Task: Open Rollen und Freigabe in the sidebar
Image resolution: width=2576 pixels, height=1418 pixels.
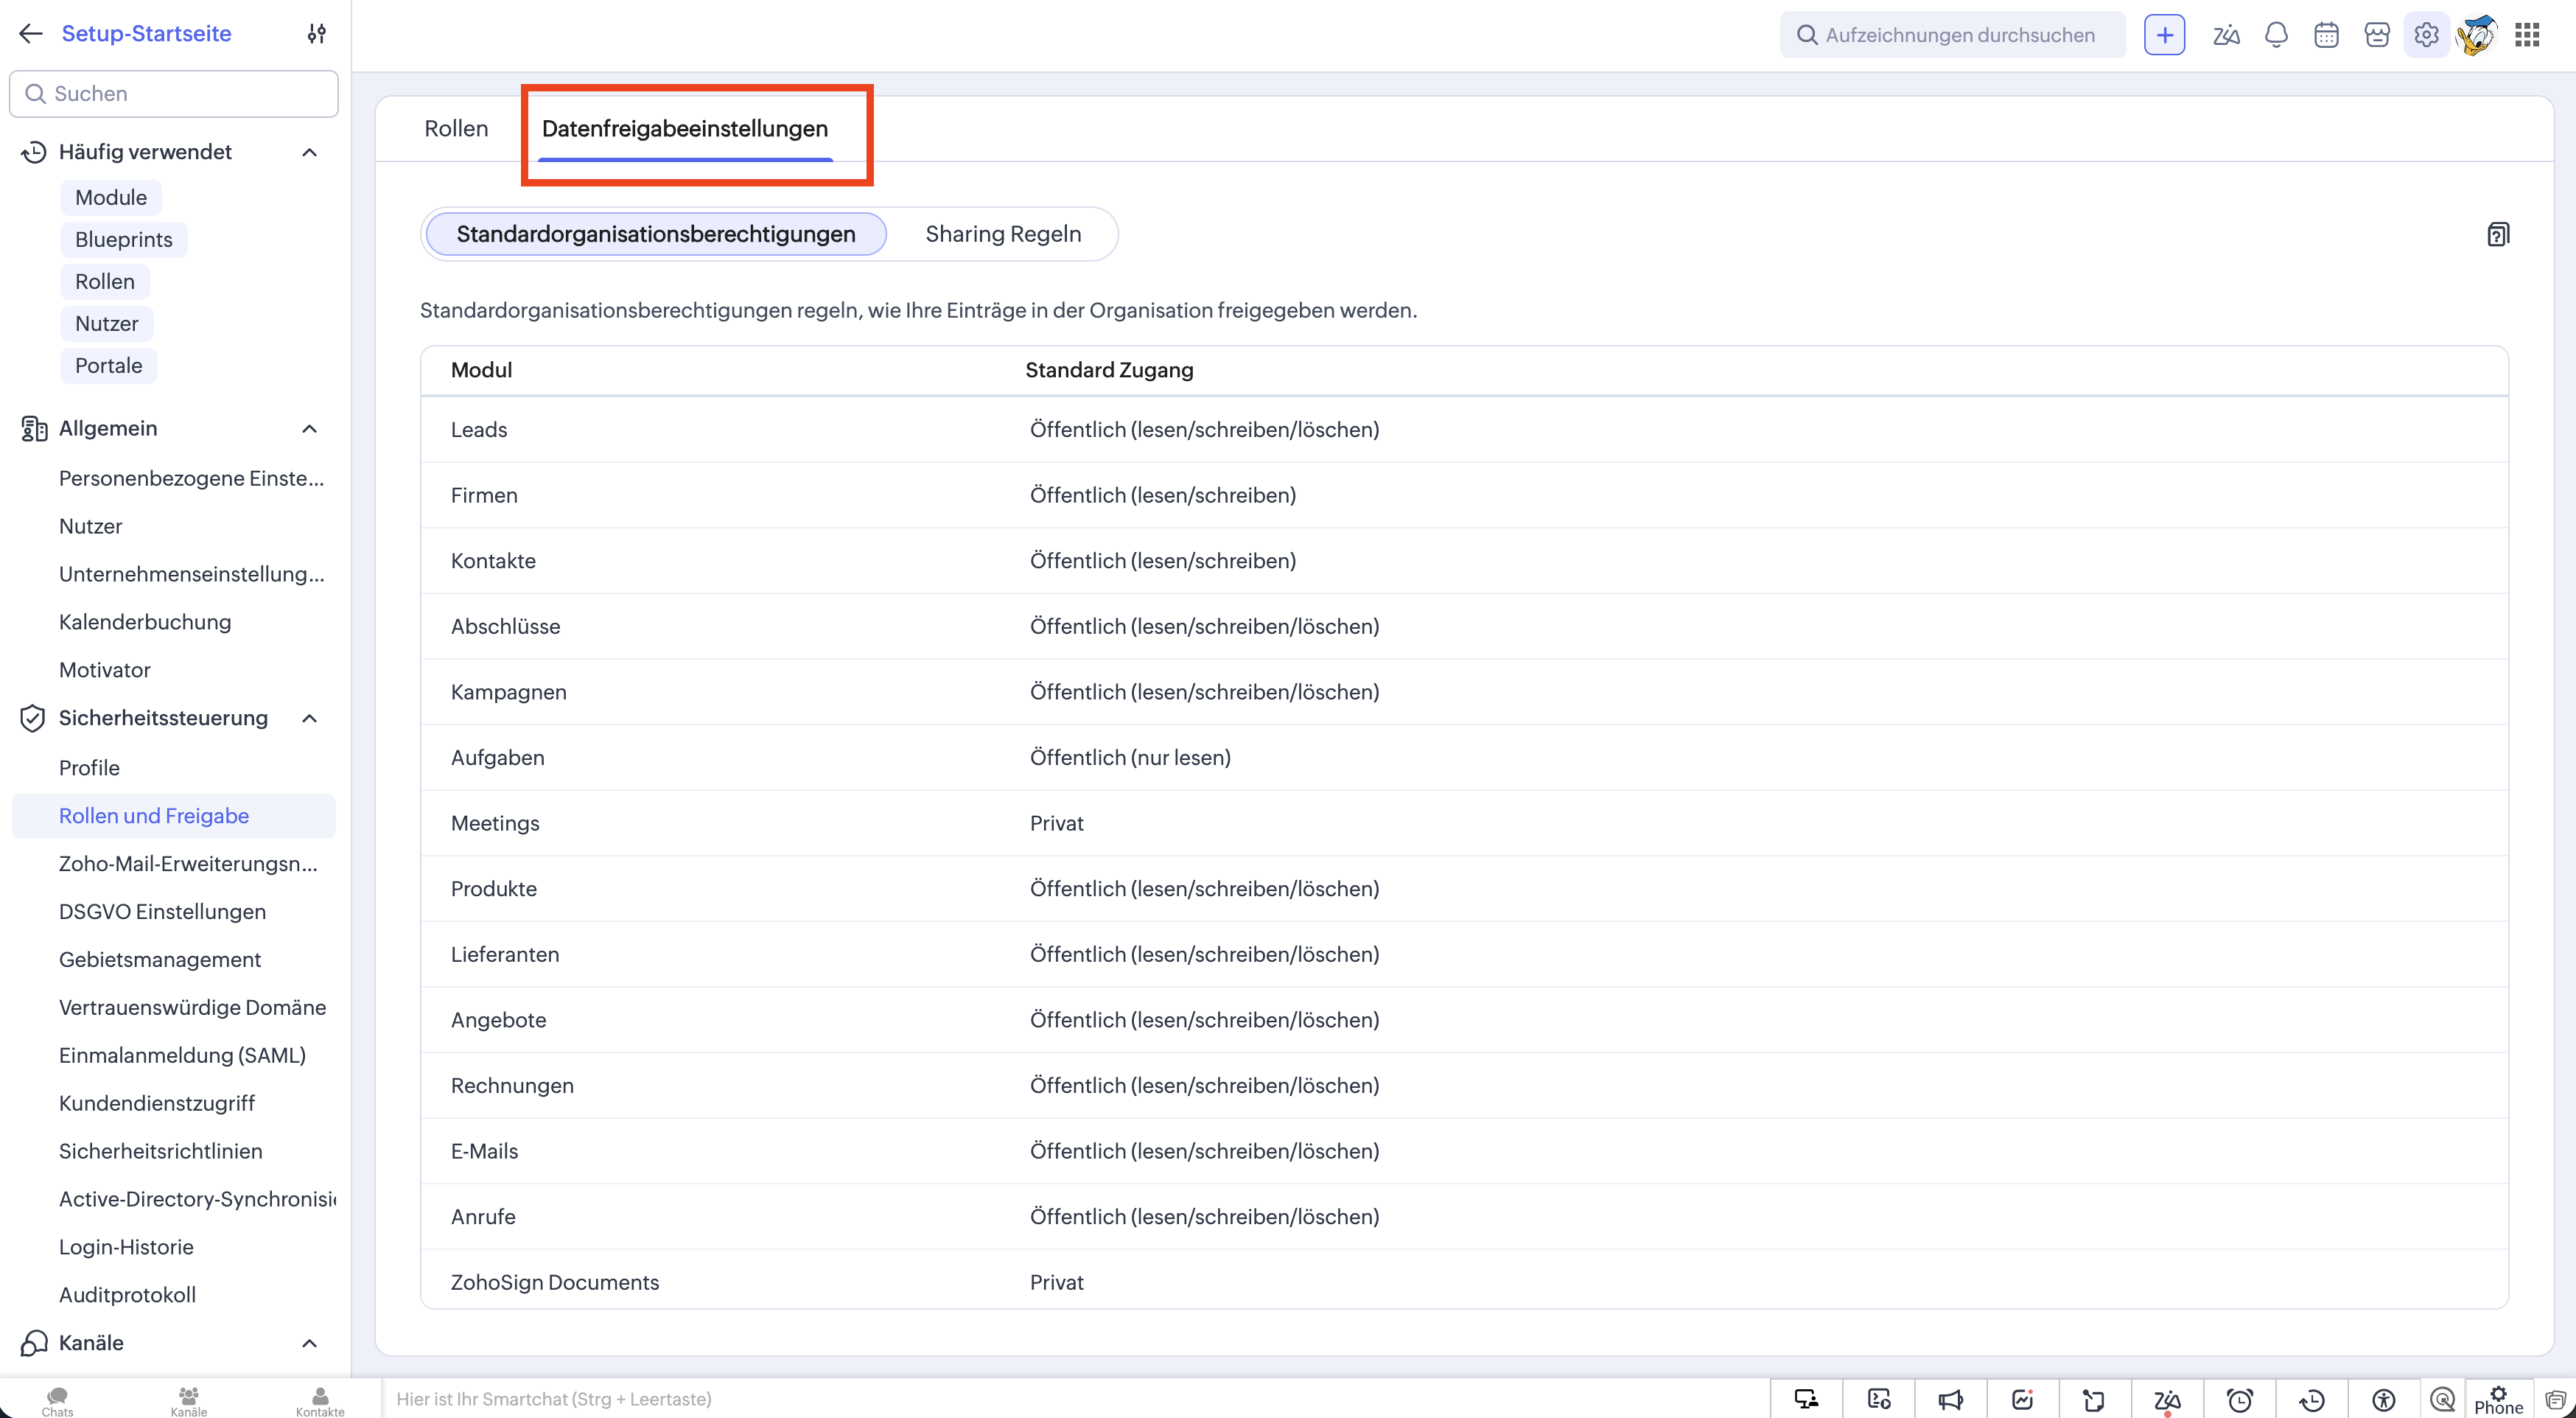Action: (174, 816)
